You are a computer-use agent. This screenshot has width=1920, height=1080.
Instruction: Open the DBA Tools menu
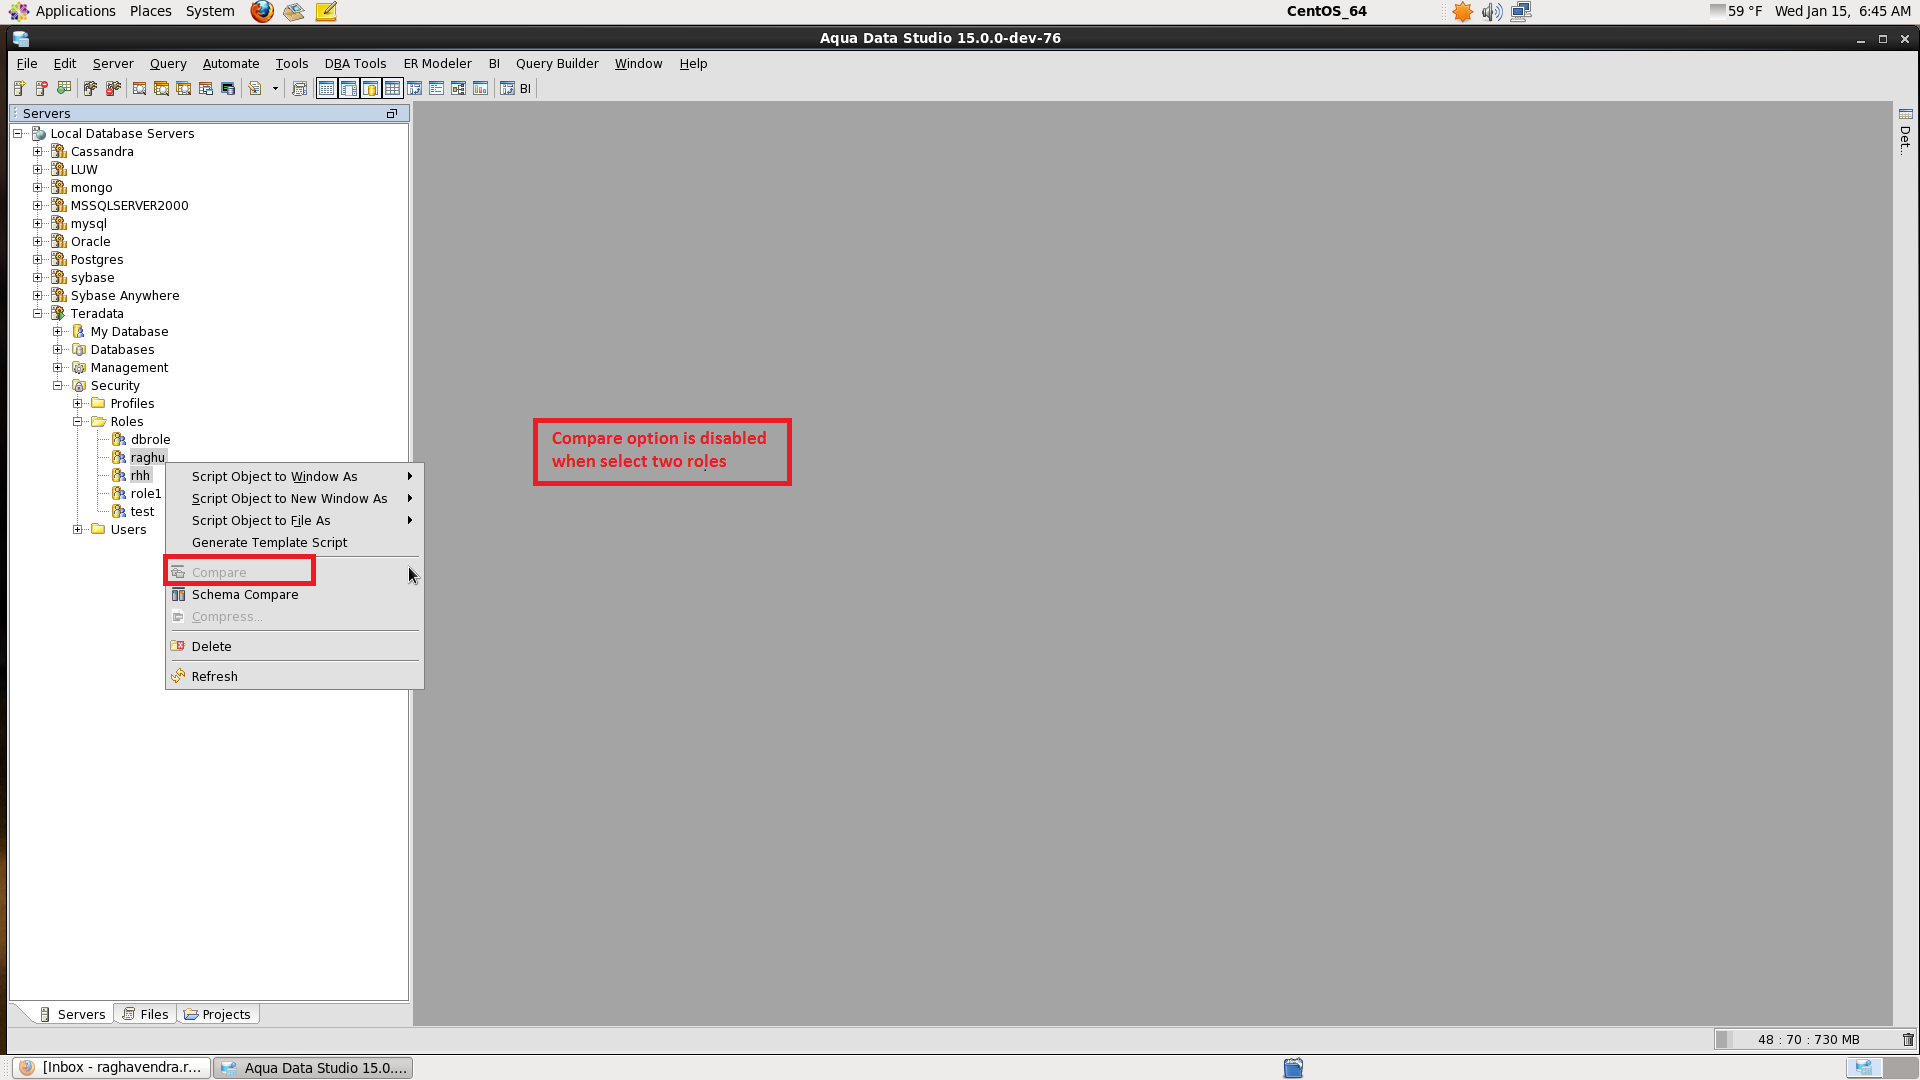(x=355, y=64)
